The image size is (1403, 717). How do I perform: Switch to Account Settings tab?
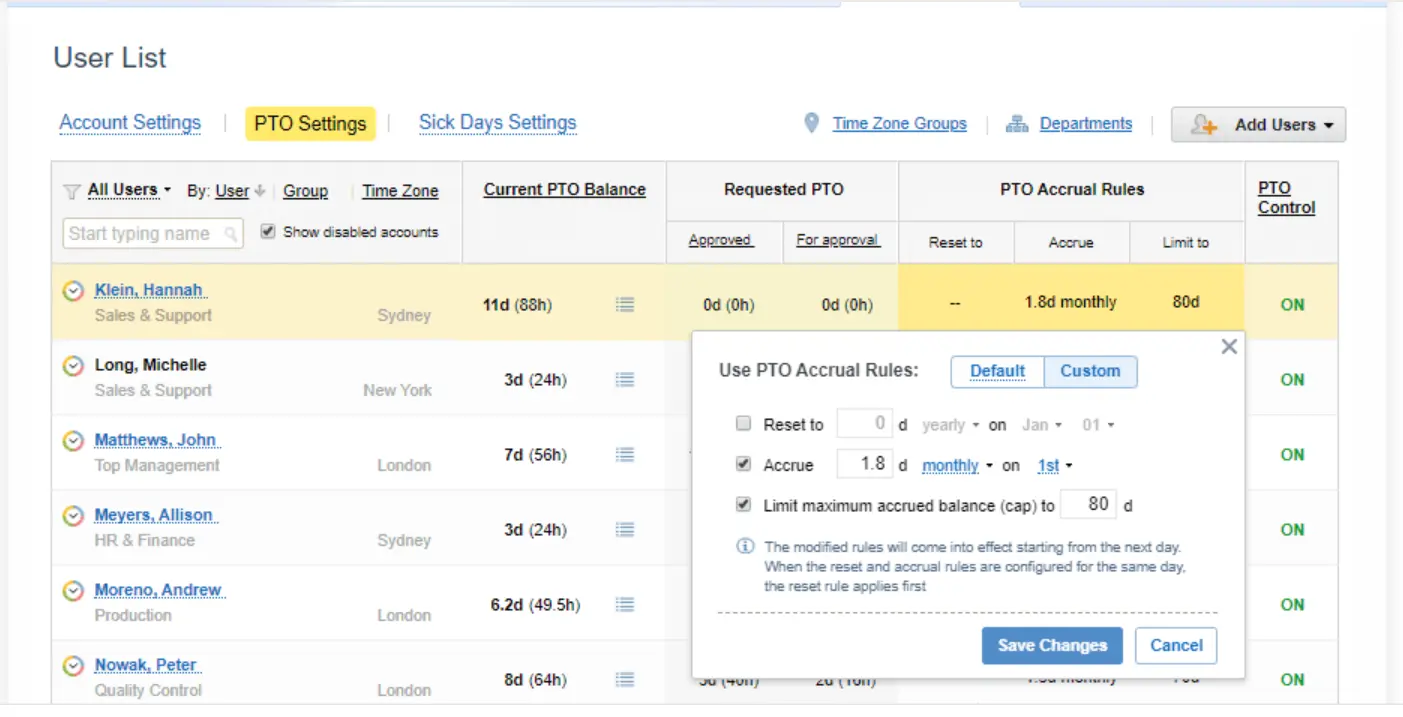coord(130,123)
